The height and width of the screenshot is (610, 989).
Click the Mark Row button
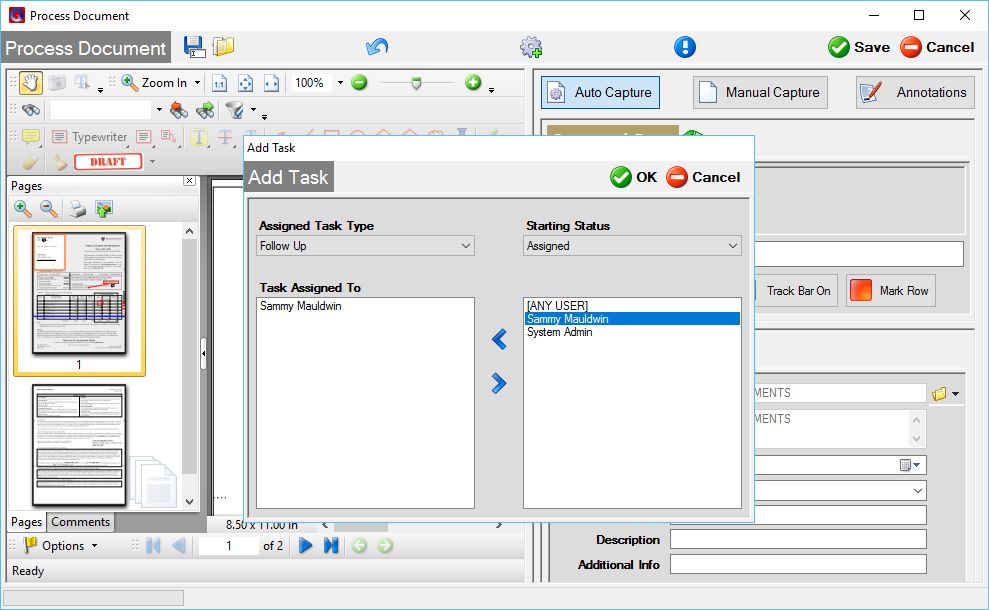click(890, 291)
